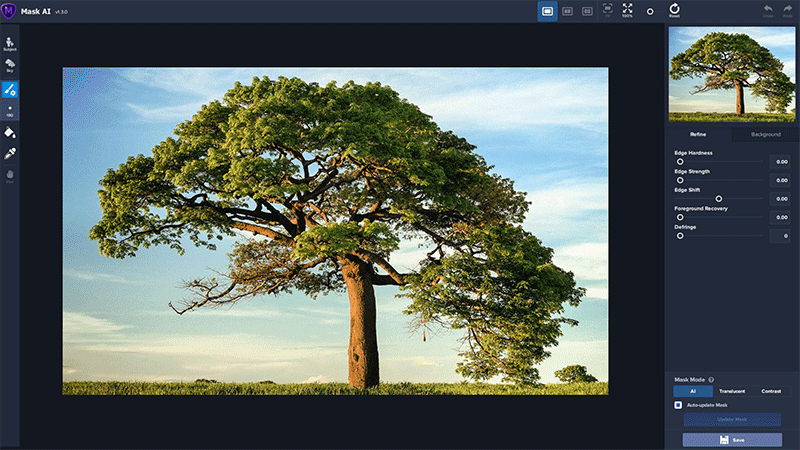800x450 pixels.
Task: Choose the eyedropper color picker tool
Action: pyautogui.click(x=10, y=154)
